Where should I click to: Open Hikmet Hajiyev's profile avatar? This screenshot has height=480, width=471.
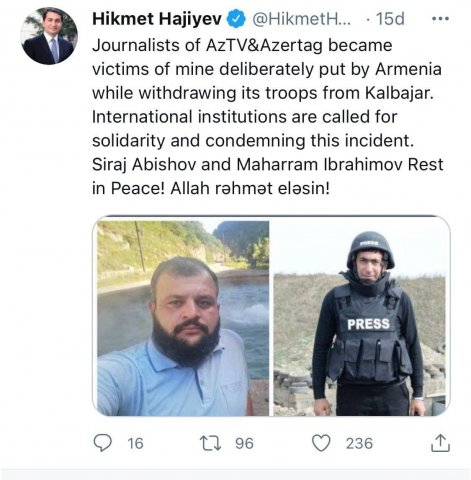49,36
